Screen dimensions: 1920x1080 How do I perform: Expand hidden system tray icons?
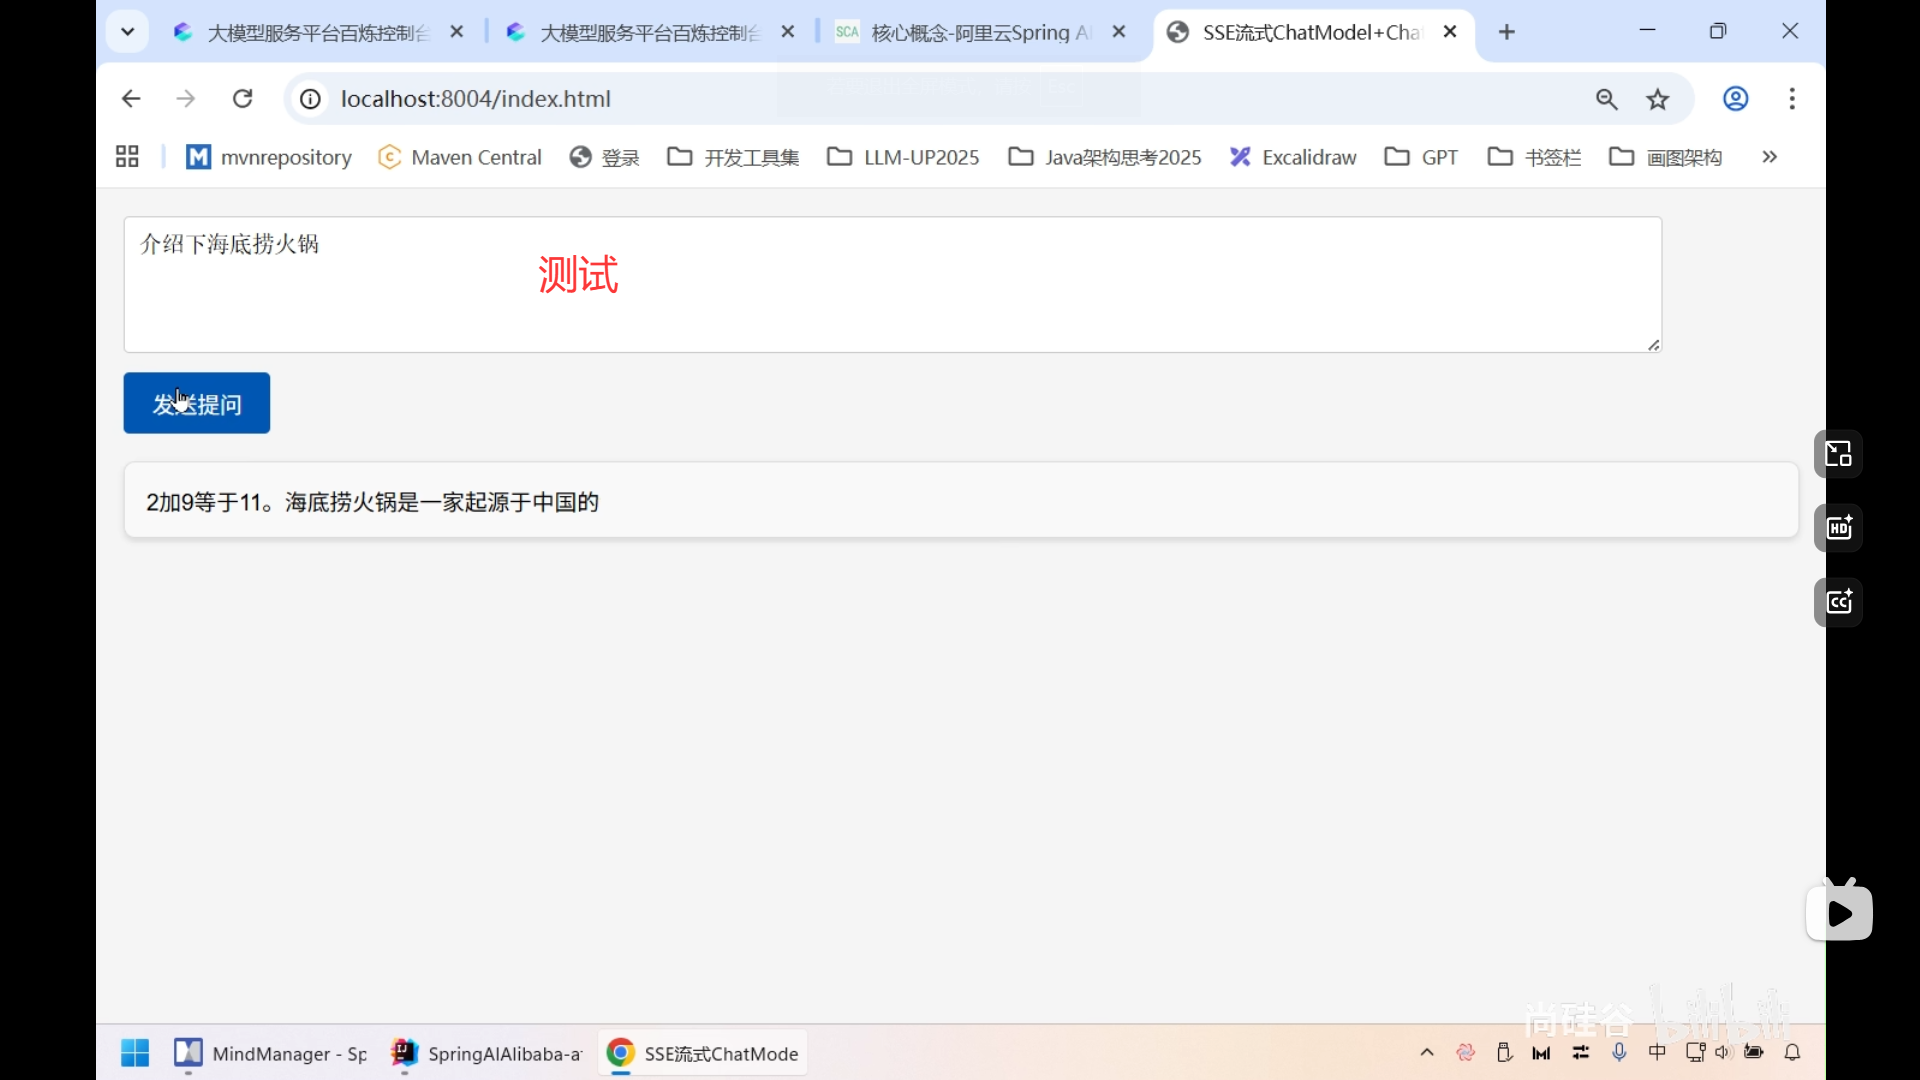(x=1427, y=1052)
